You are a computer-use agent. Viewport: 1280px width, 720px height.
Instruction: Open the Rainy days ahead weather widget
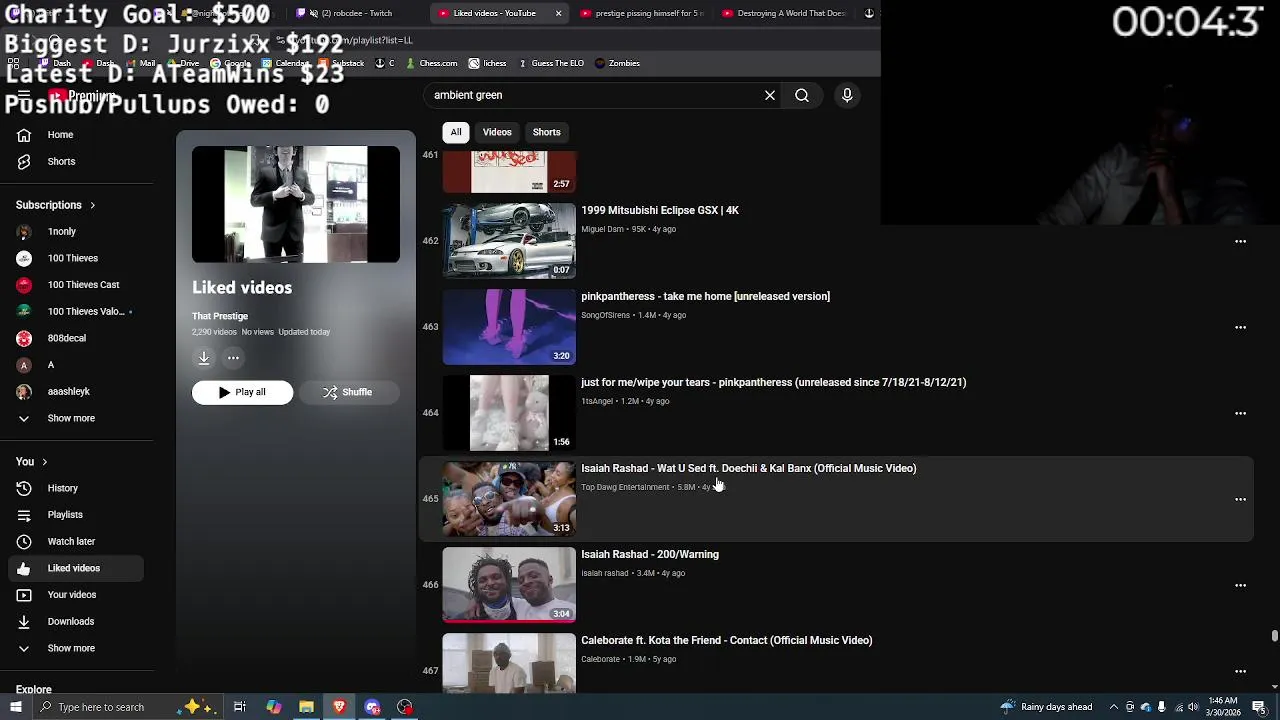(x=1046, y=707)
